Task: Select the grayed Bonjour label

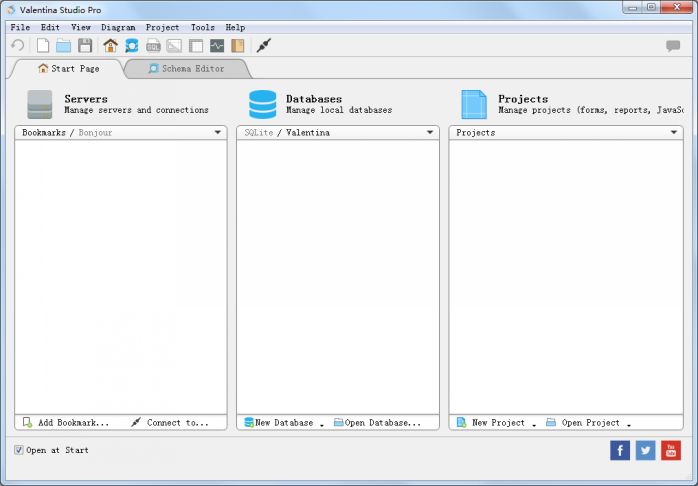Action: click(x=95, y=132)
